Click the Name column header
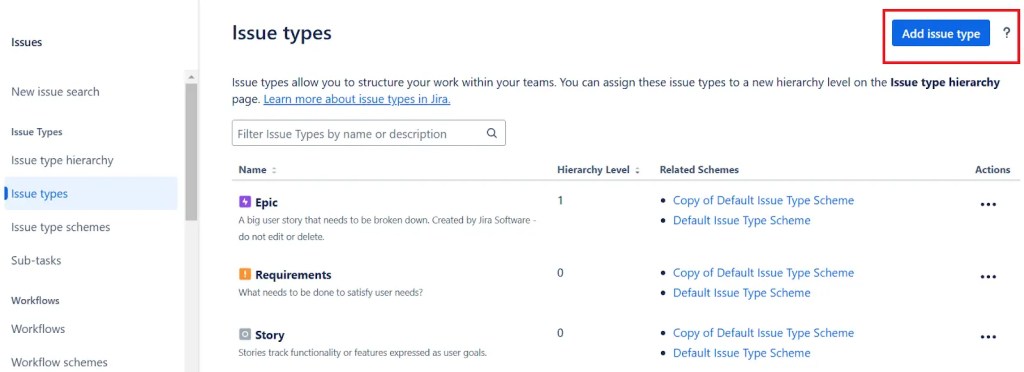1024x372 pixels. click(x=253, y=170)
